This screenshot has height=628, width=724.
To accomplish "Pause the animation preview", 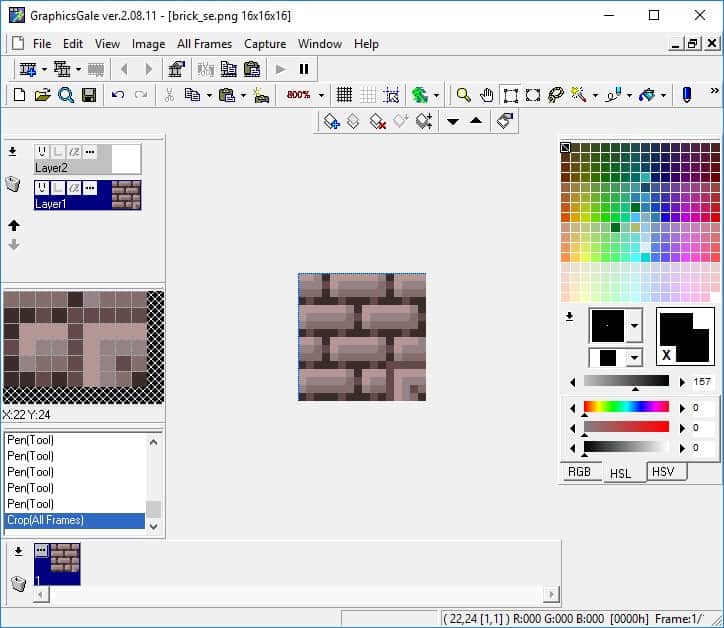I will [x=304, y=69].
